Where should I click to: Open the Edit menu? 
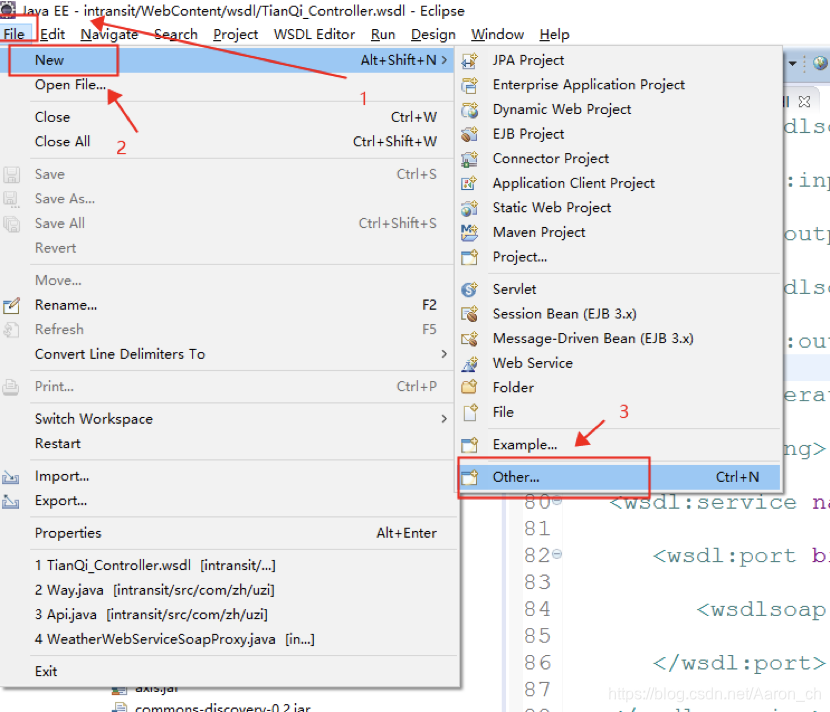click(x=52, y=34)
